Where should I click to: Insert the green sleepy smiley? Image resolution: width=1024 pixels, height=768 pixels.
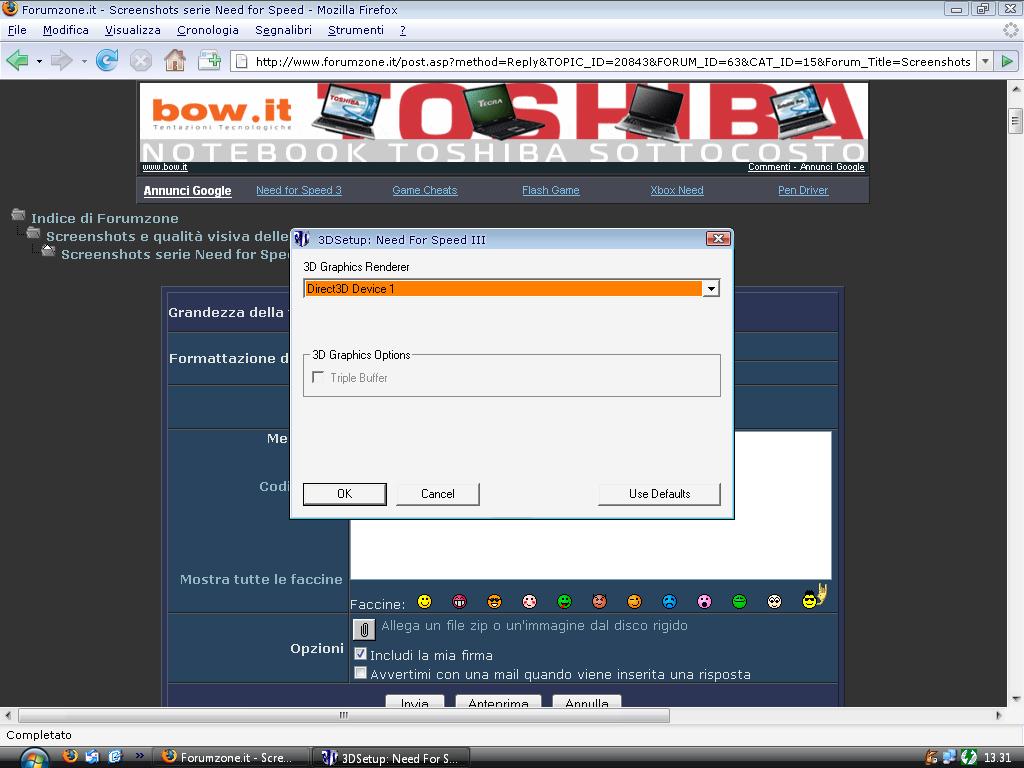point(739,601)
